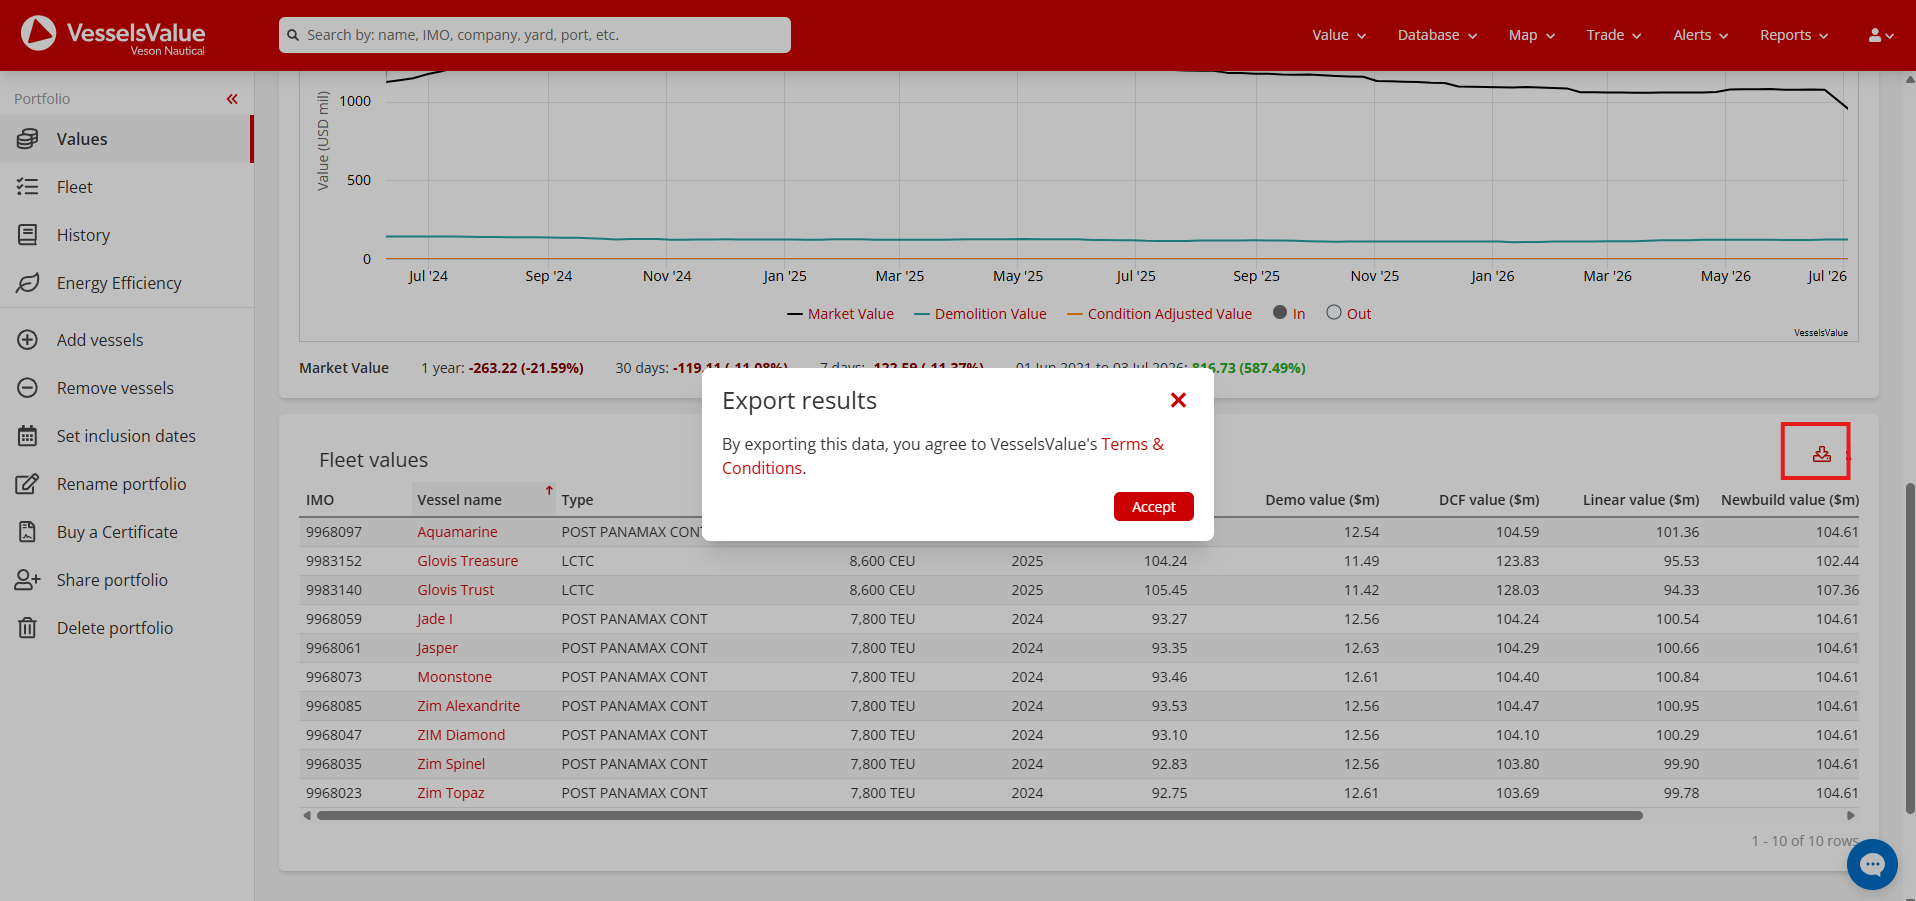Select the Out radio button
The width and height of the screenshot is (1916, 901).
click(1334, 313)
